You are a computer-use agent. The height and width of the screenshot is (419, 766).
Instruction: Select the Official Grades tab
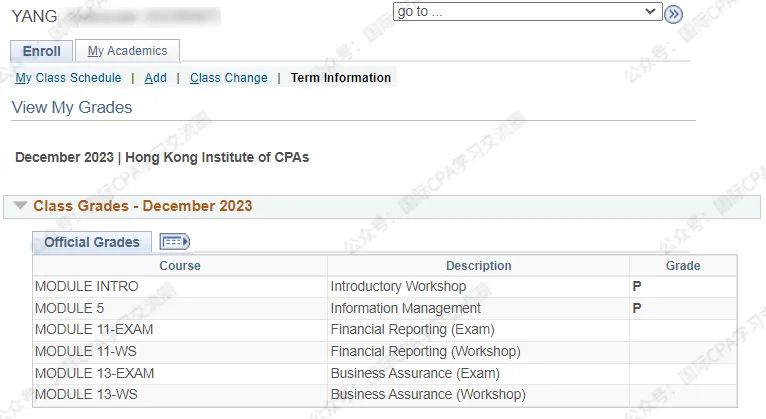point(92,242)
